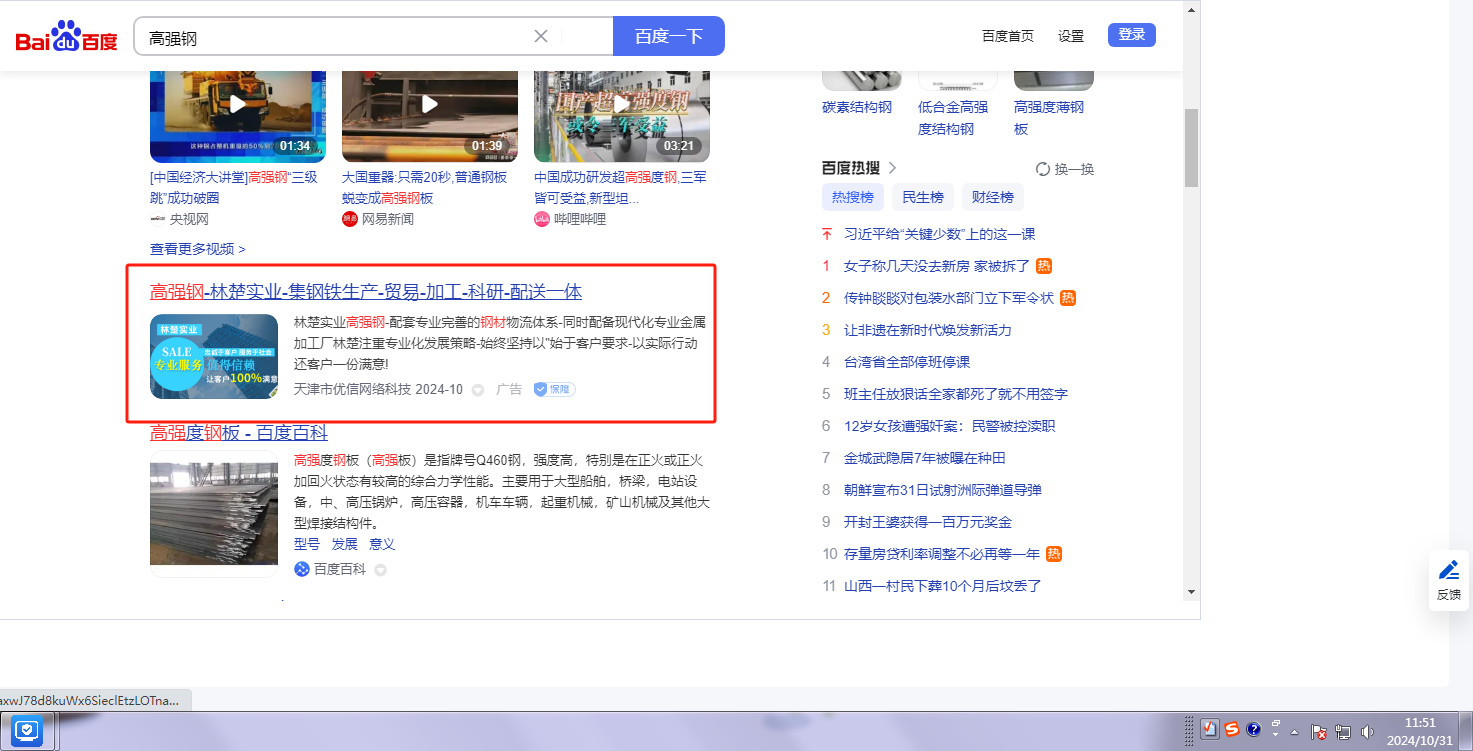Clear the search box with the X icon
This screenshot has width=1473, height=751.
[541, 36]
